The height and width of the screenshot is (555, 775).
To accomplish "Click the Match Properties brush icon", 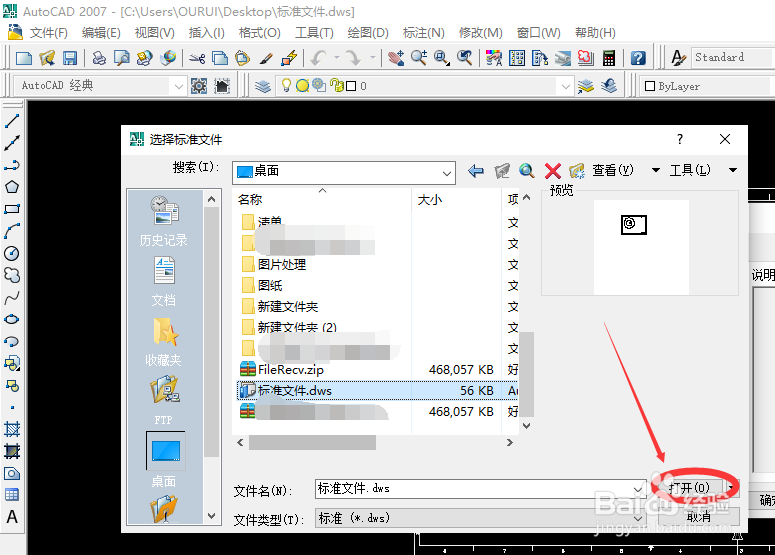I will click(266, 58).
